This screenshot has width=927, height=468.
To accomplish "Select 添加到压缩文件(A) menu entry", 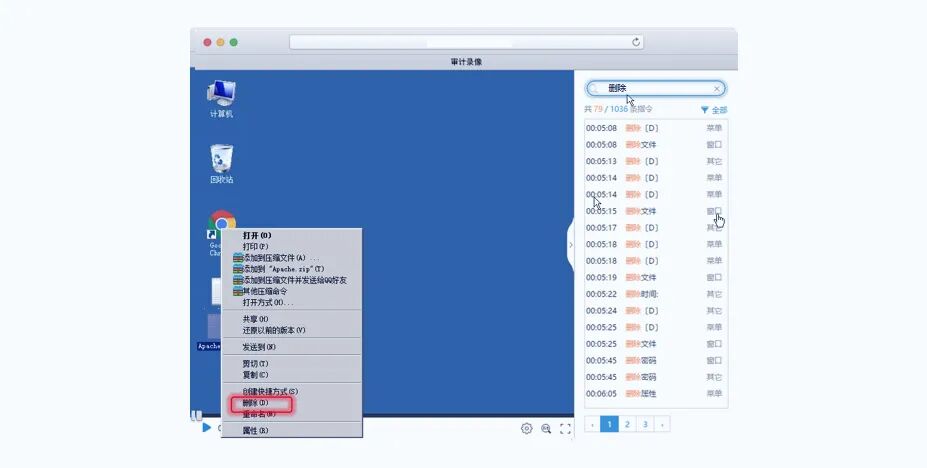I will coord(291,258).
